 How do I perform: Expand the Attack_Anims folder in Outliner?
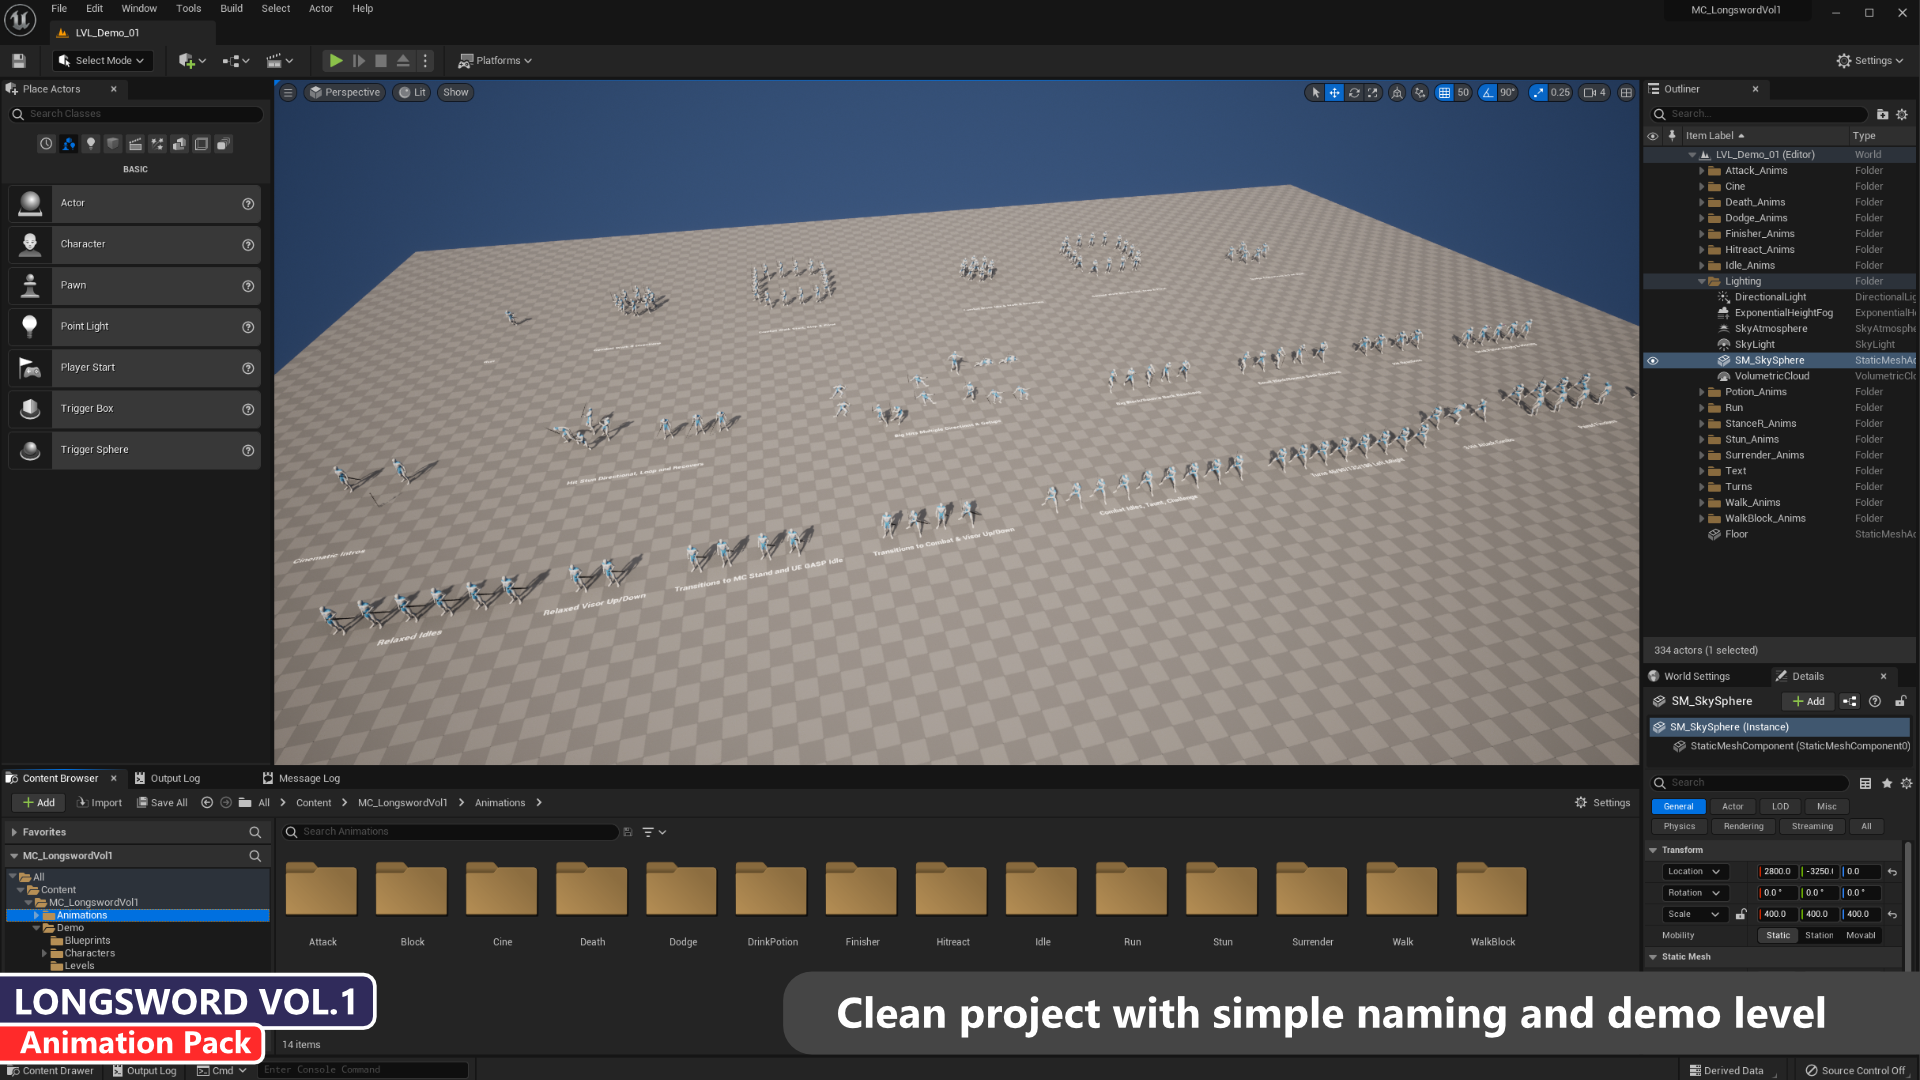pyautogui.click(x=1701, y=171)
